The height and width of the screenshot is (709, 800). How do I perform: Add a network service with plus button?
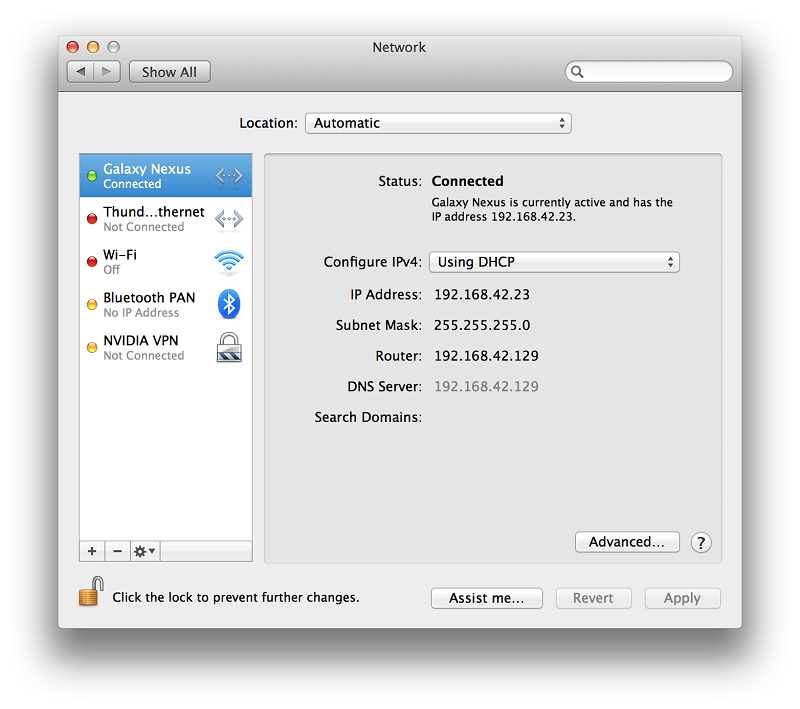(92, 551)
